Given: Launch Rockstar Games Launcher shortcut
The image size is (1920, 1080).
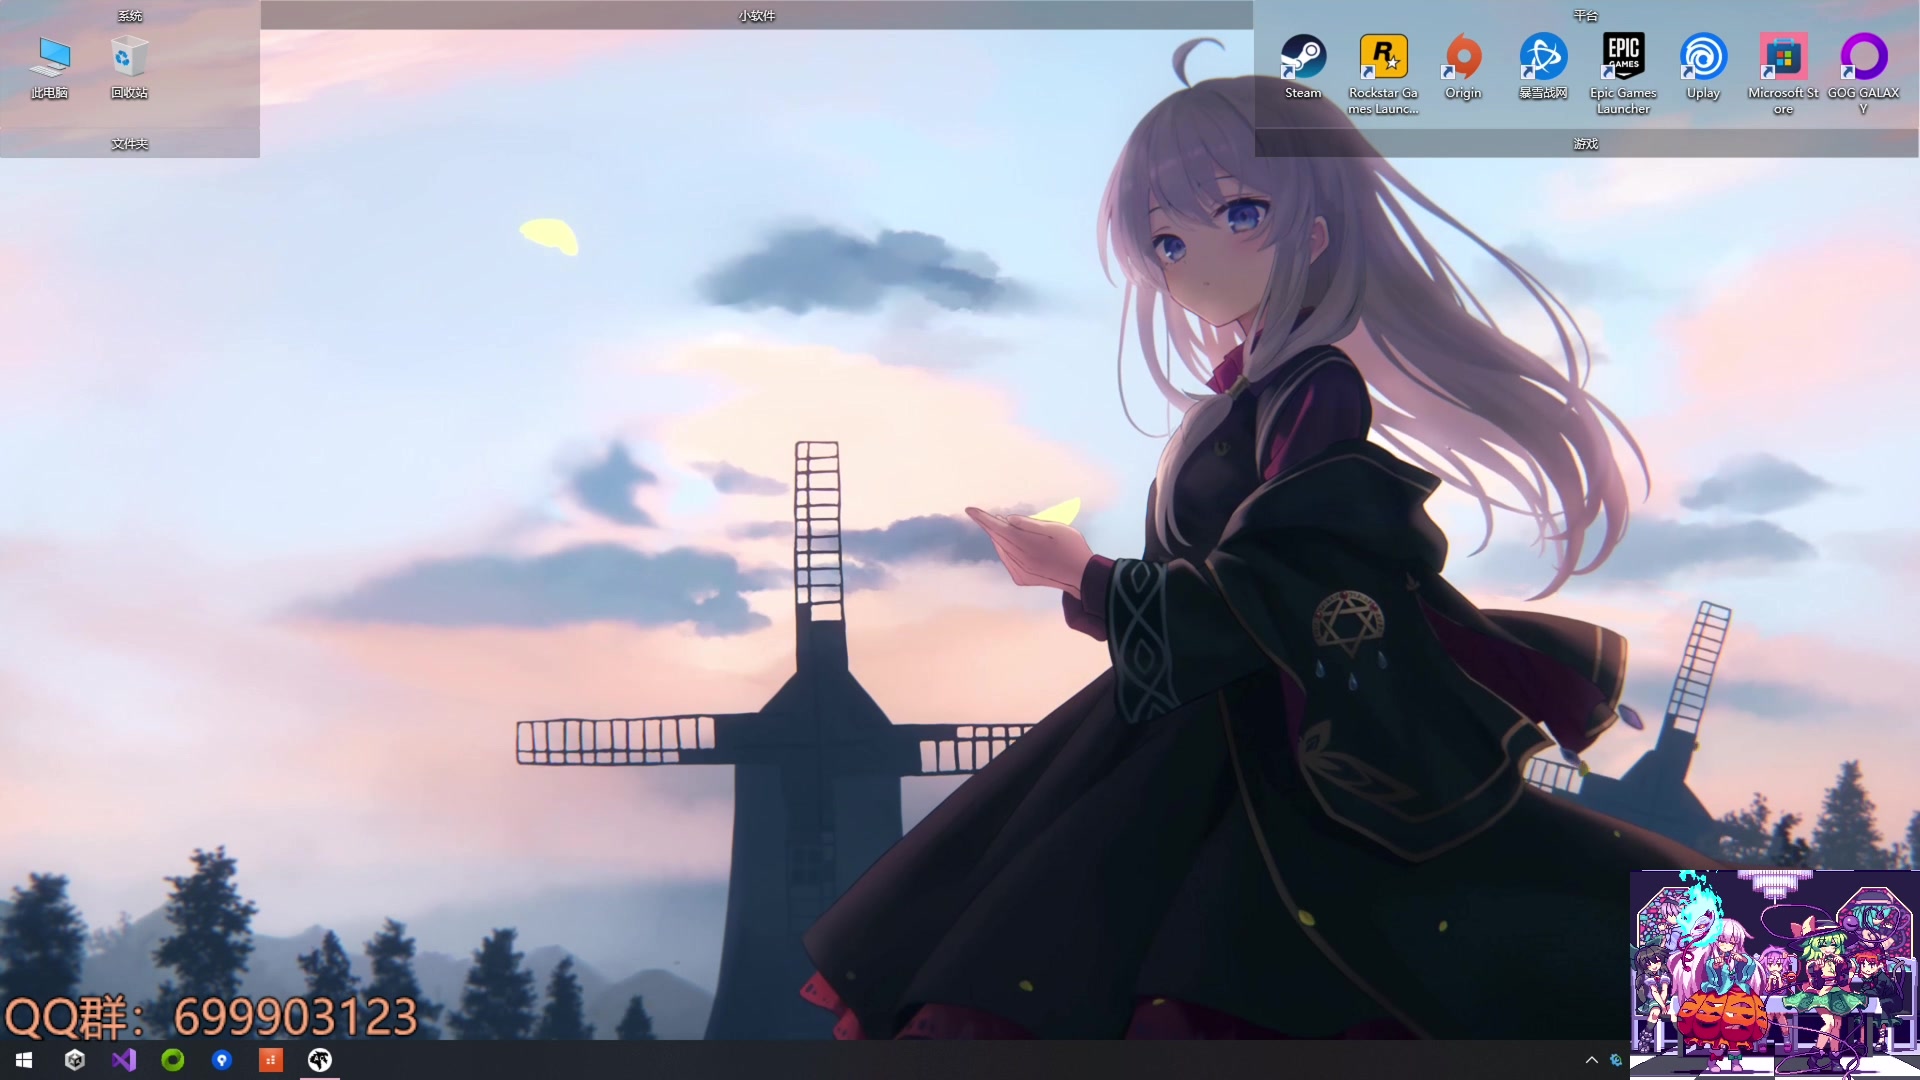Looking at the screenshot, I should pos(1383,58).
